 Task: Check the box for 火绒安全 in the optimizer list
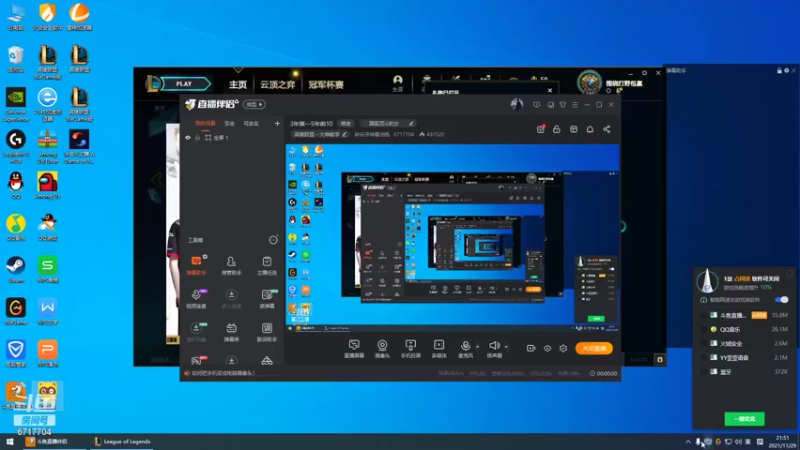coord(704,344)
